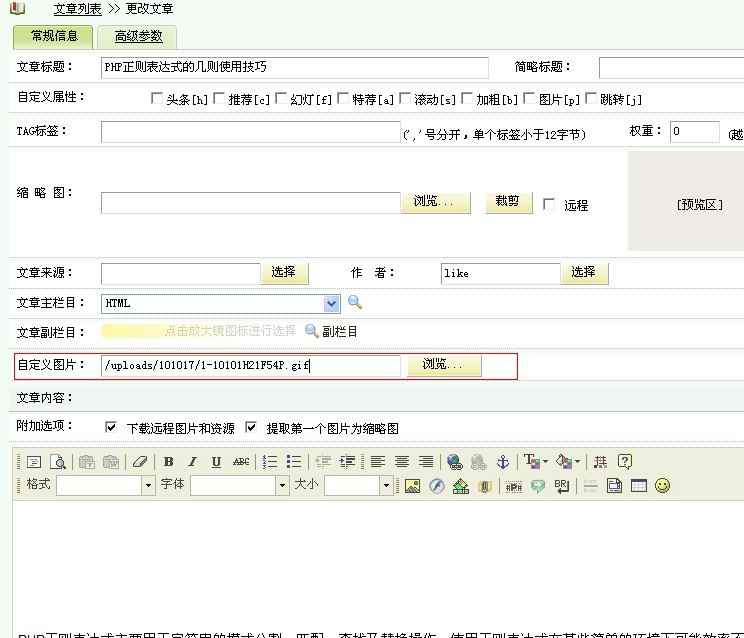
Task: Uncheck 提取第一个图片为缩略图 option
Action: coord(251,427)
